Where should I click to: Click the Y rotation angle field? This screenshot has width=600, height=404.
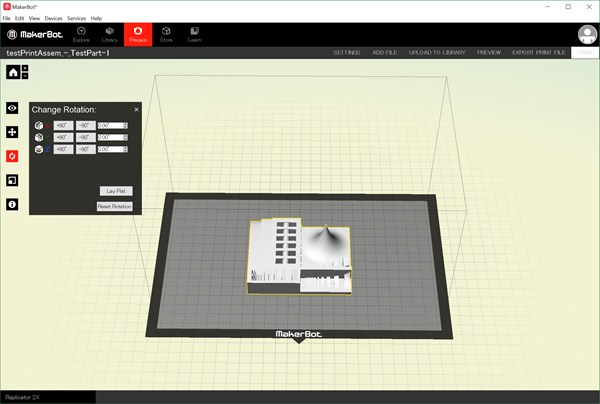point(110,137)
